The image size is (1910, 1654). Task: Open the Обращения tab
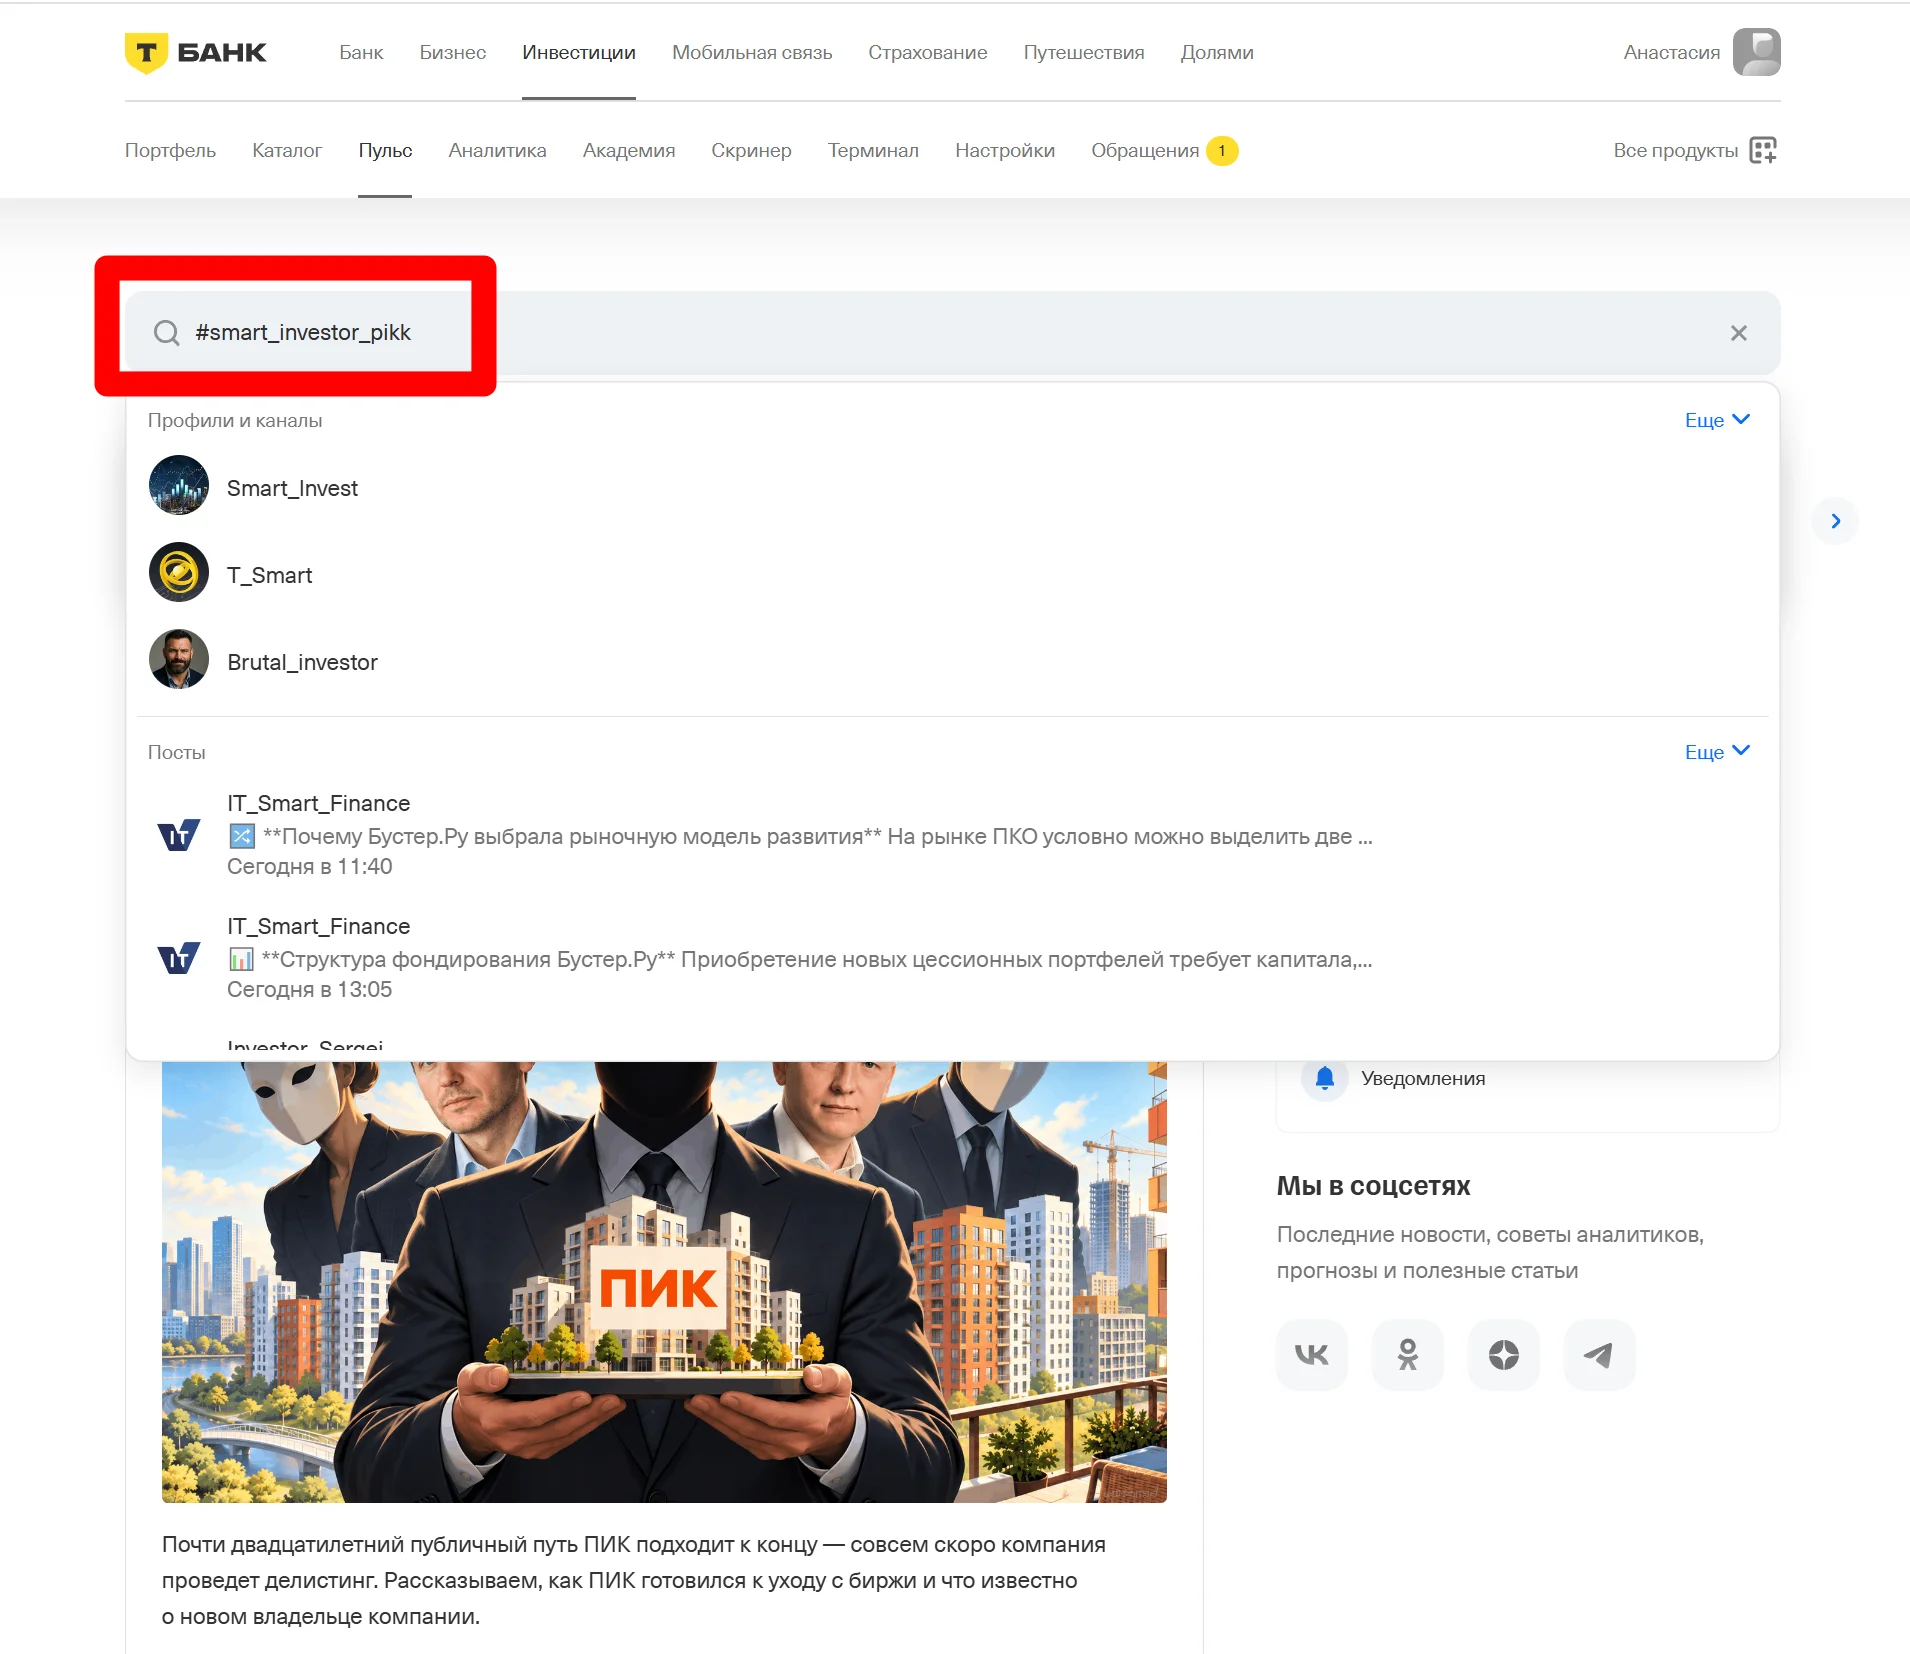1145,150
